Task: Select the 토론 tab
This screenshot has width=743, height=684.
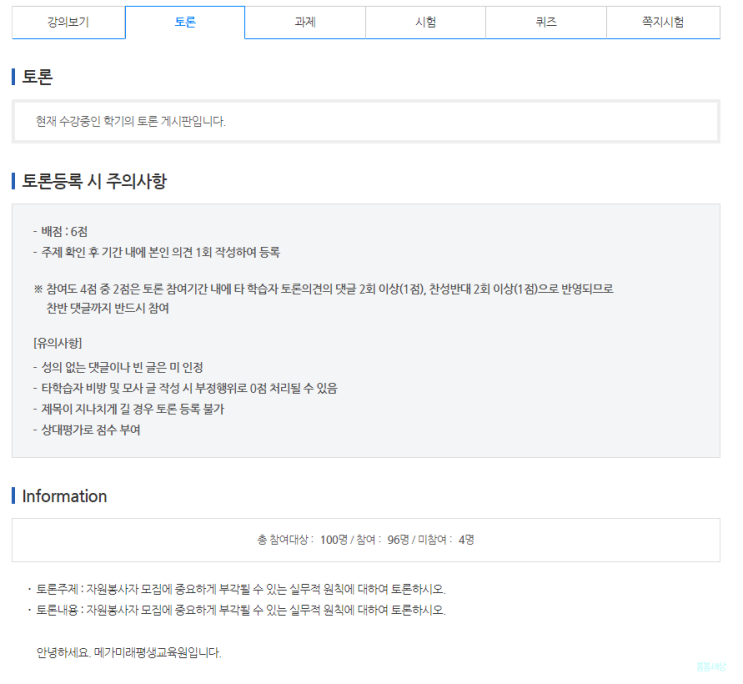Action: (185, 22)
